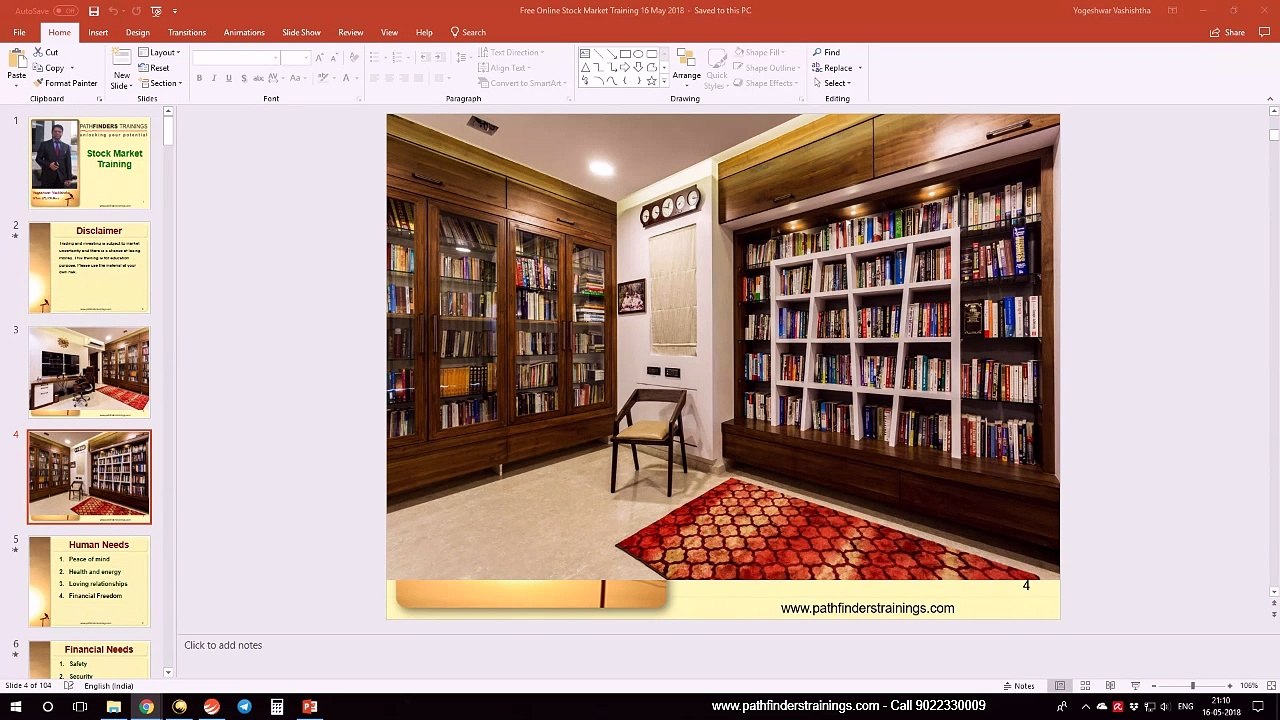The width and height of the screenshot is (1280, 720).
Task: Toggle Bold formatting
Action: [x=199, y=78]
